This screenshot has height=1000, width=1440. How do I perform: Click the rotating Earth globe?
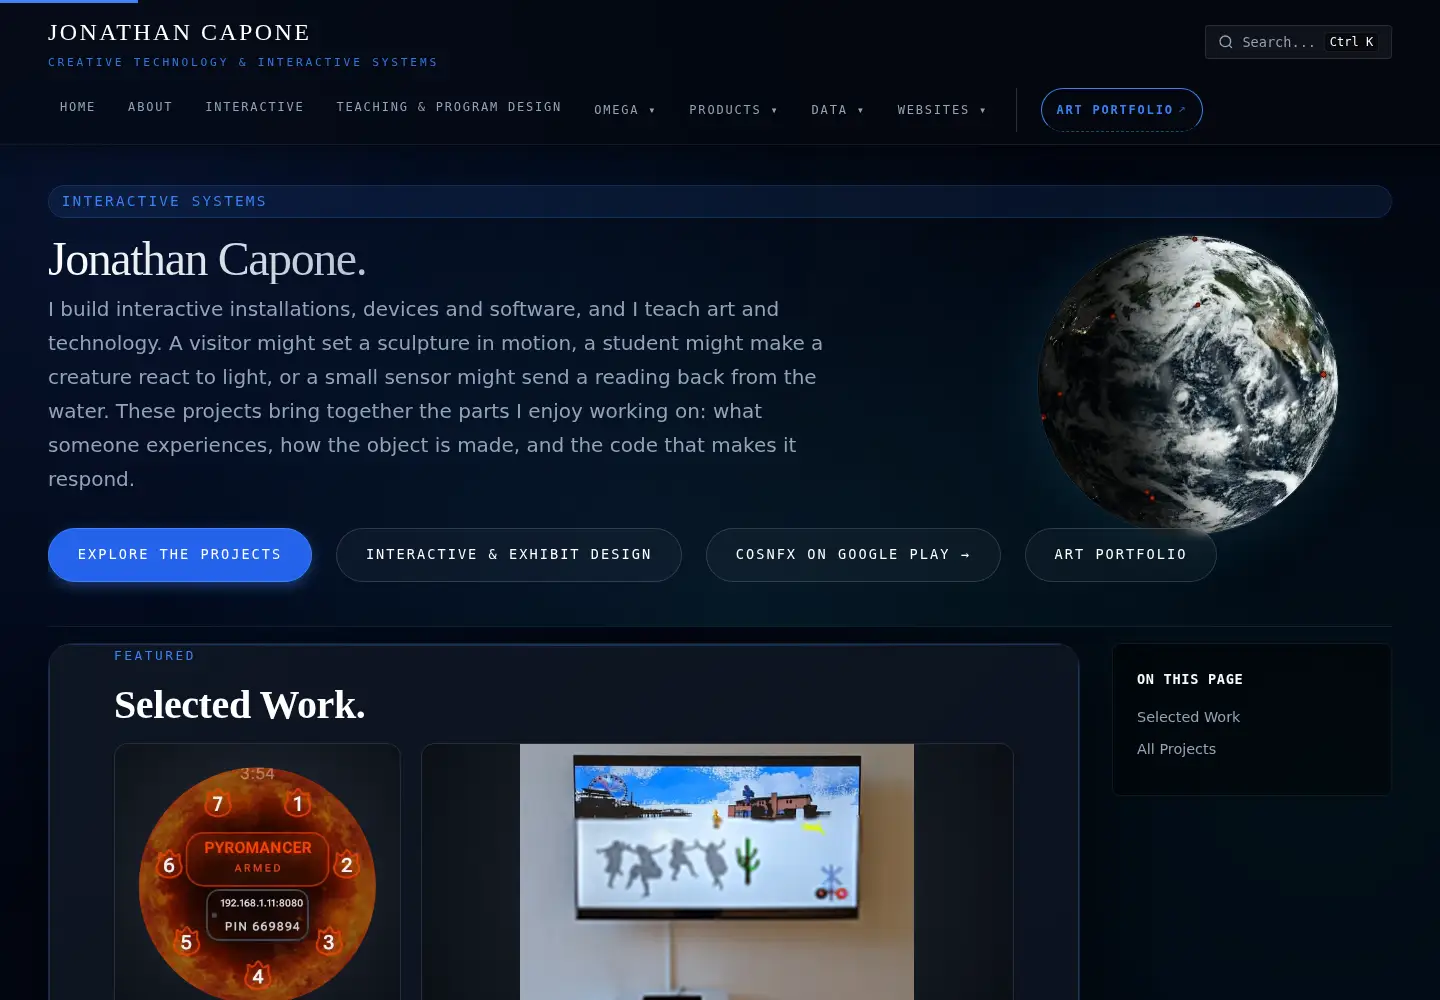click(x=1188, y=384)
